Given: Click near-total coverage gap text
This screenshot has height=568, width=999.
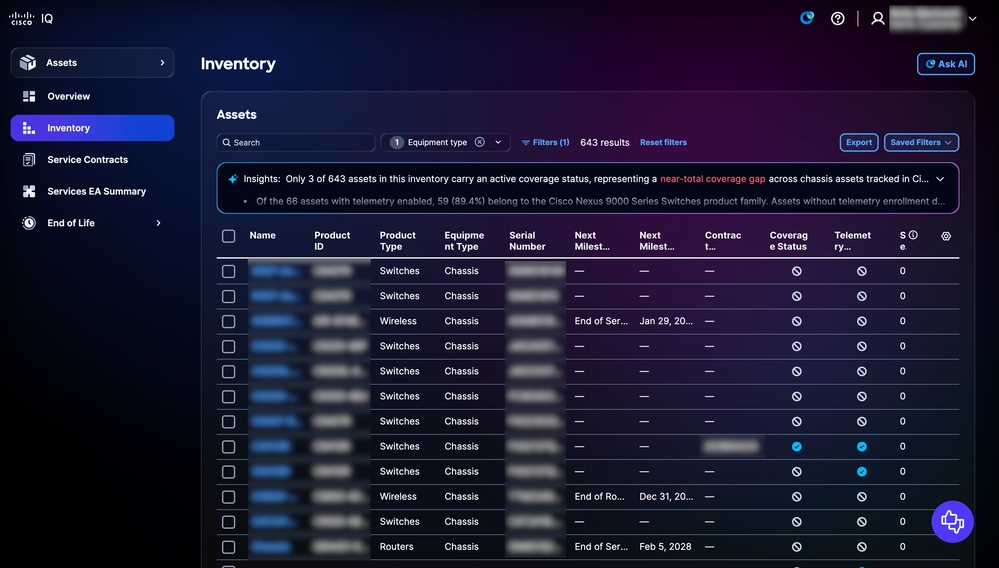Looking at the screenshot, I should [x=712, y=179].
